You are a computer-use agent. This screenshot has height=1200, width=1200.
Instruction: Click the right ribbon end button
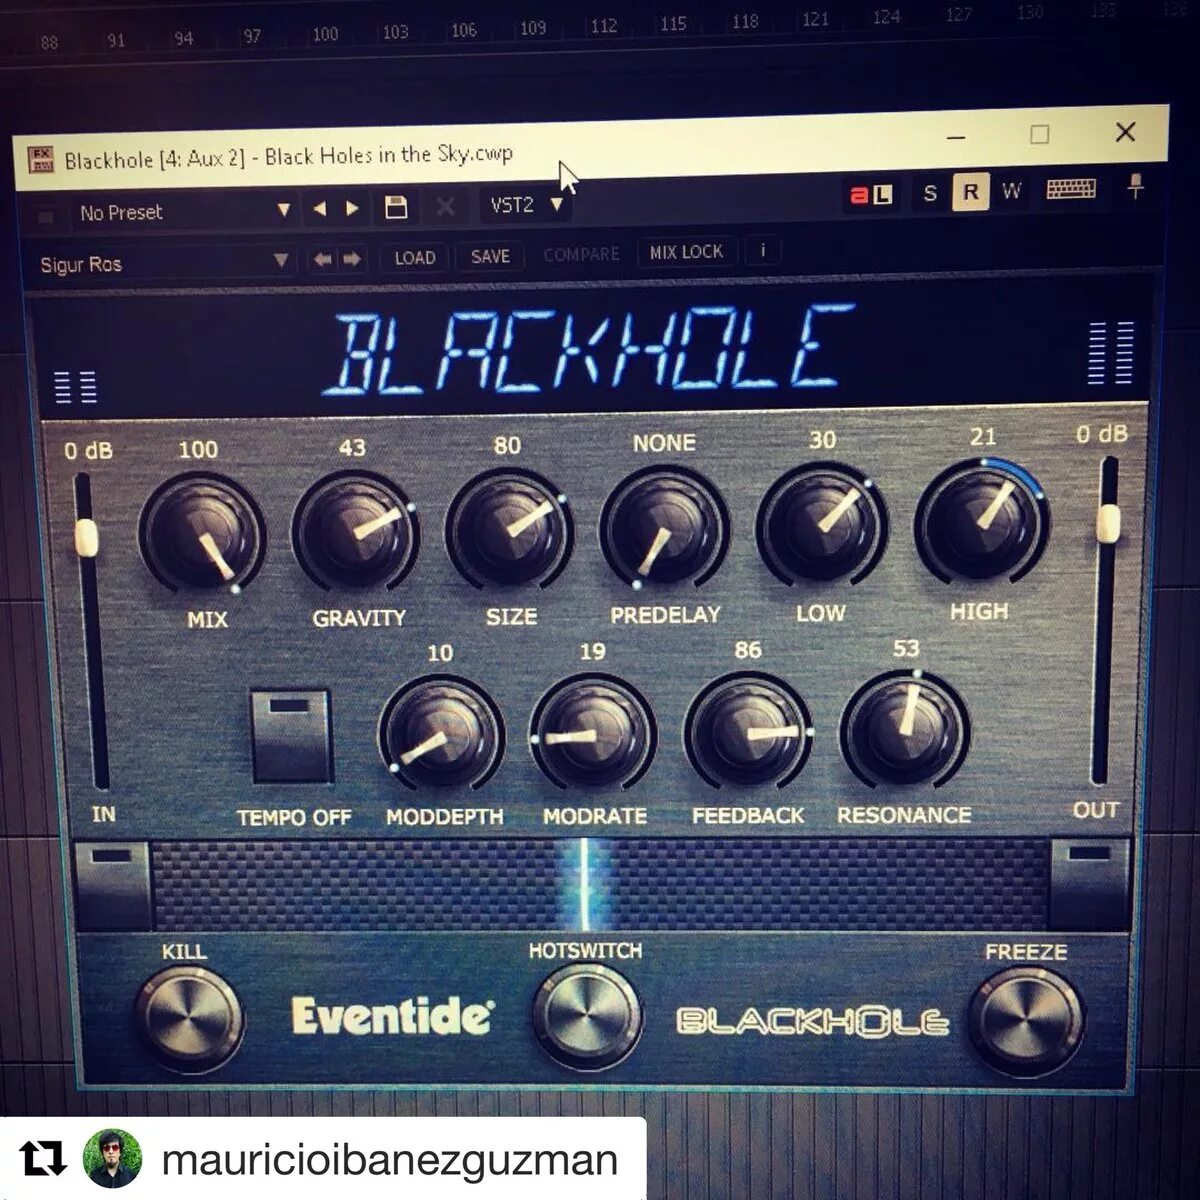click(x=1089, y=884)
